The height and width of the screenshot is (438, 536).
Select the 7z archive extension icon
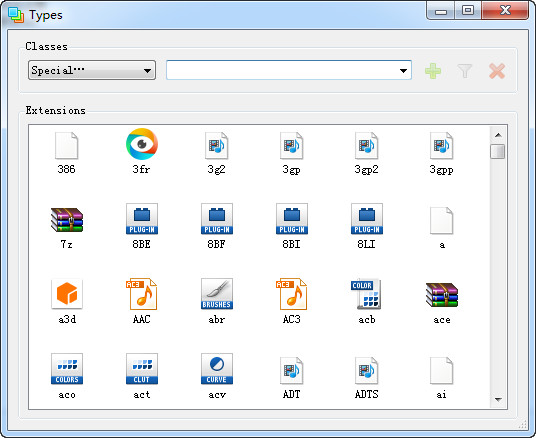67,220
